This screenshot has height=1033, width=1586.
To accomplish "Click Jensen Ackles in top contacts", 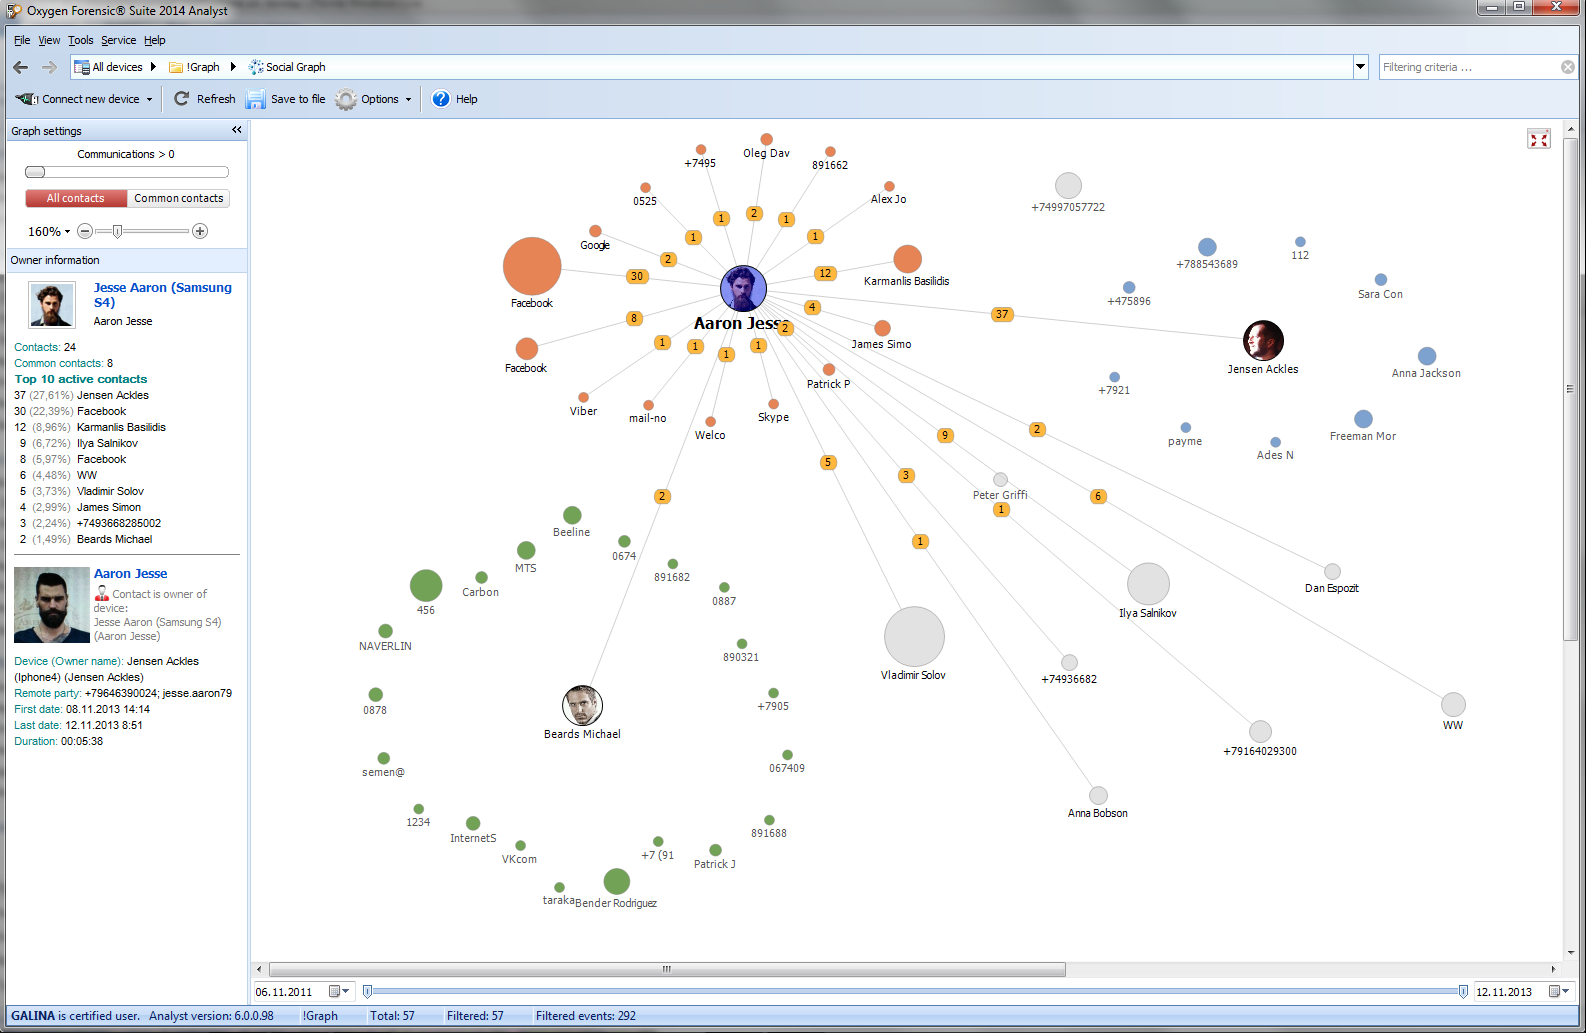I will [113, 395].
